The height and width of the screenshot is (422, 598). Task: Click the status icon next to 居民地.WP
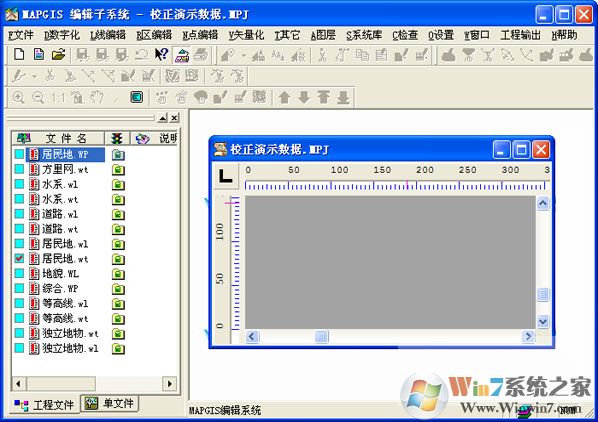pyautogui.click(x=118, y=154)
